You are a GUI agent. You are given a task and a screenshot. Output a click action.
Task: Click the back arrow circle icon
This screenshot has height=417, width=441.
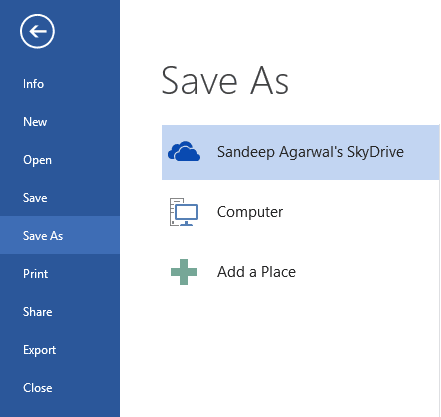[x=37, y=31]
